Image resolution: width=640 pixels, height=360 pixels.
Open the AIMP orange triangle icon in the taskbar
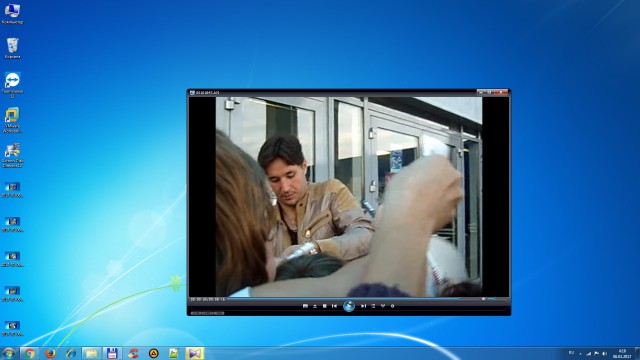click(153, 353)
